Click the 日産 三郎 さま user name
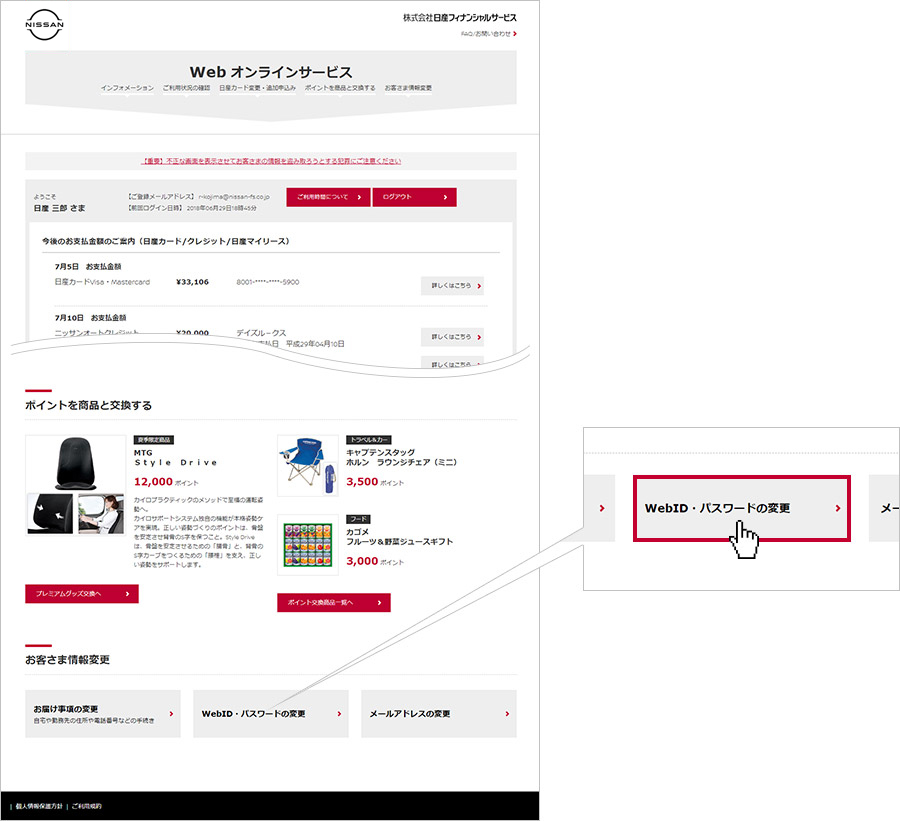Screen dimensions: 900x821 (59, 208)
